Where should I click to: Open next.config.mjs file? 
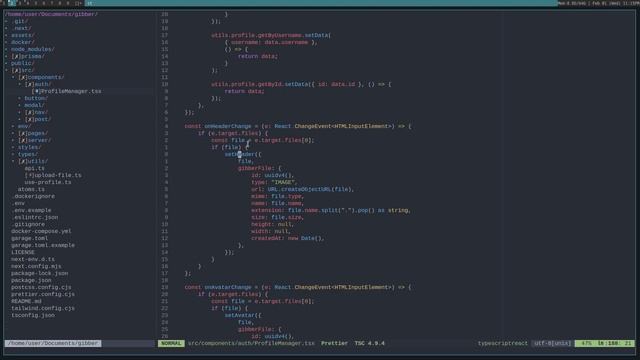[x=36, y=266]
